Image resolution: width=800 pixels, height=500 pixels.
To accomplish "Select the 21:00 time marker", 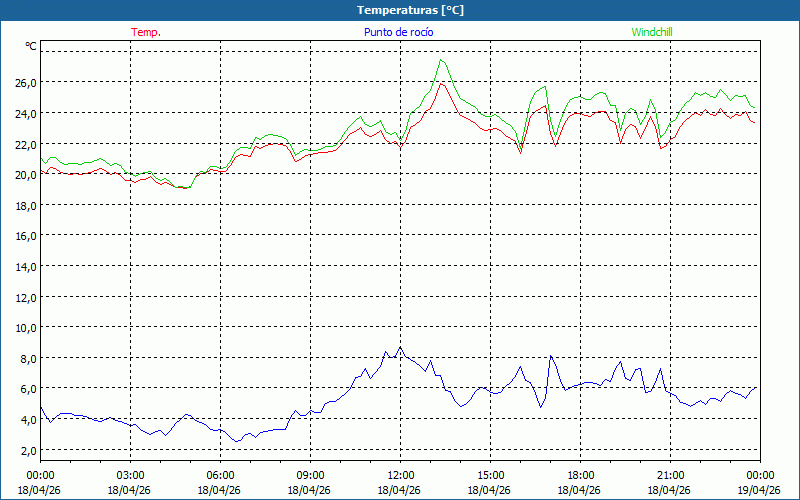I will pyautogui.click(x=671, y=475).
